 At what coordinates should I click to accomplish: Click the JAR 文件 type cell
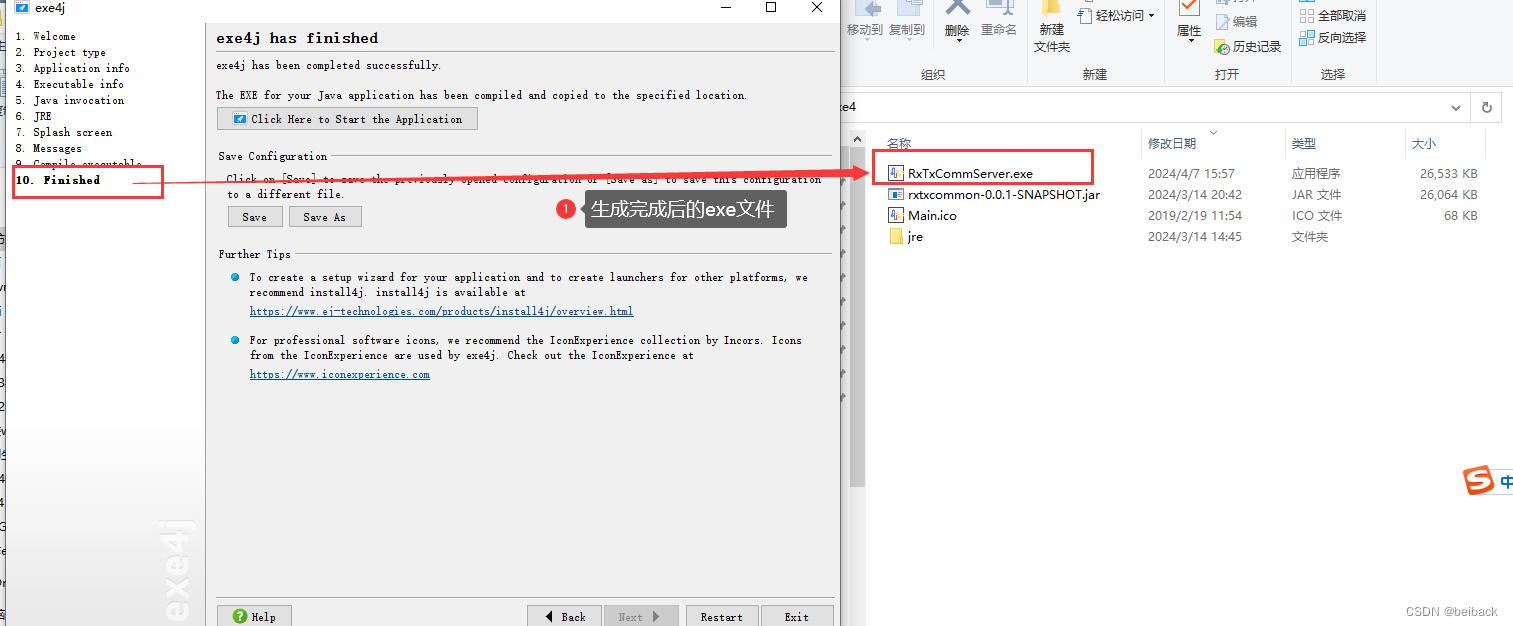[1316, 194]
